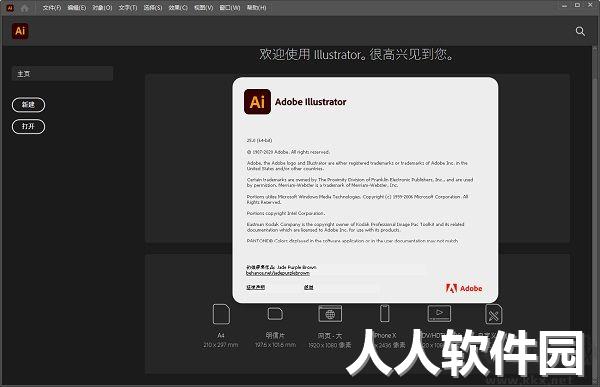This screenshot has width=600, height=387.
Task: Click the Ai icon in the About dialog
Action: pos(257,102)
